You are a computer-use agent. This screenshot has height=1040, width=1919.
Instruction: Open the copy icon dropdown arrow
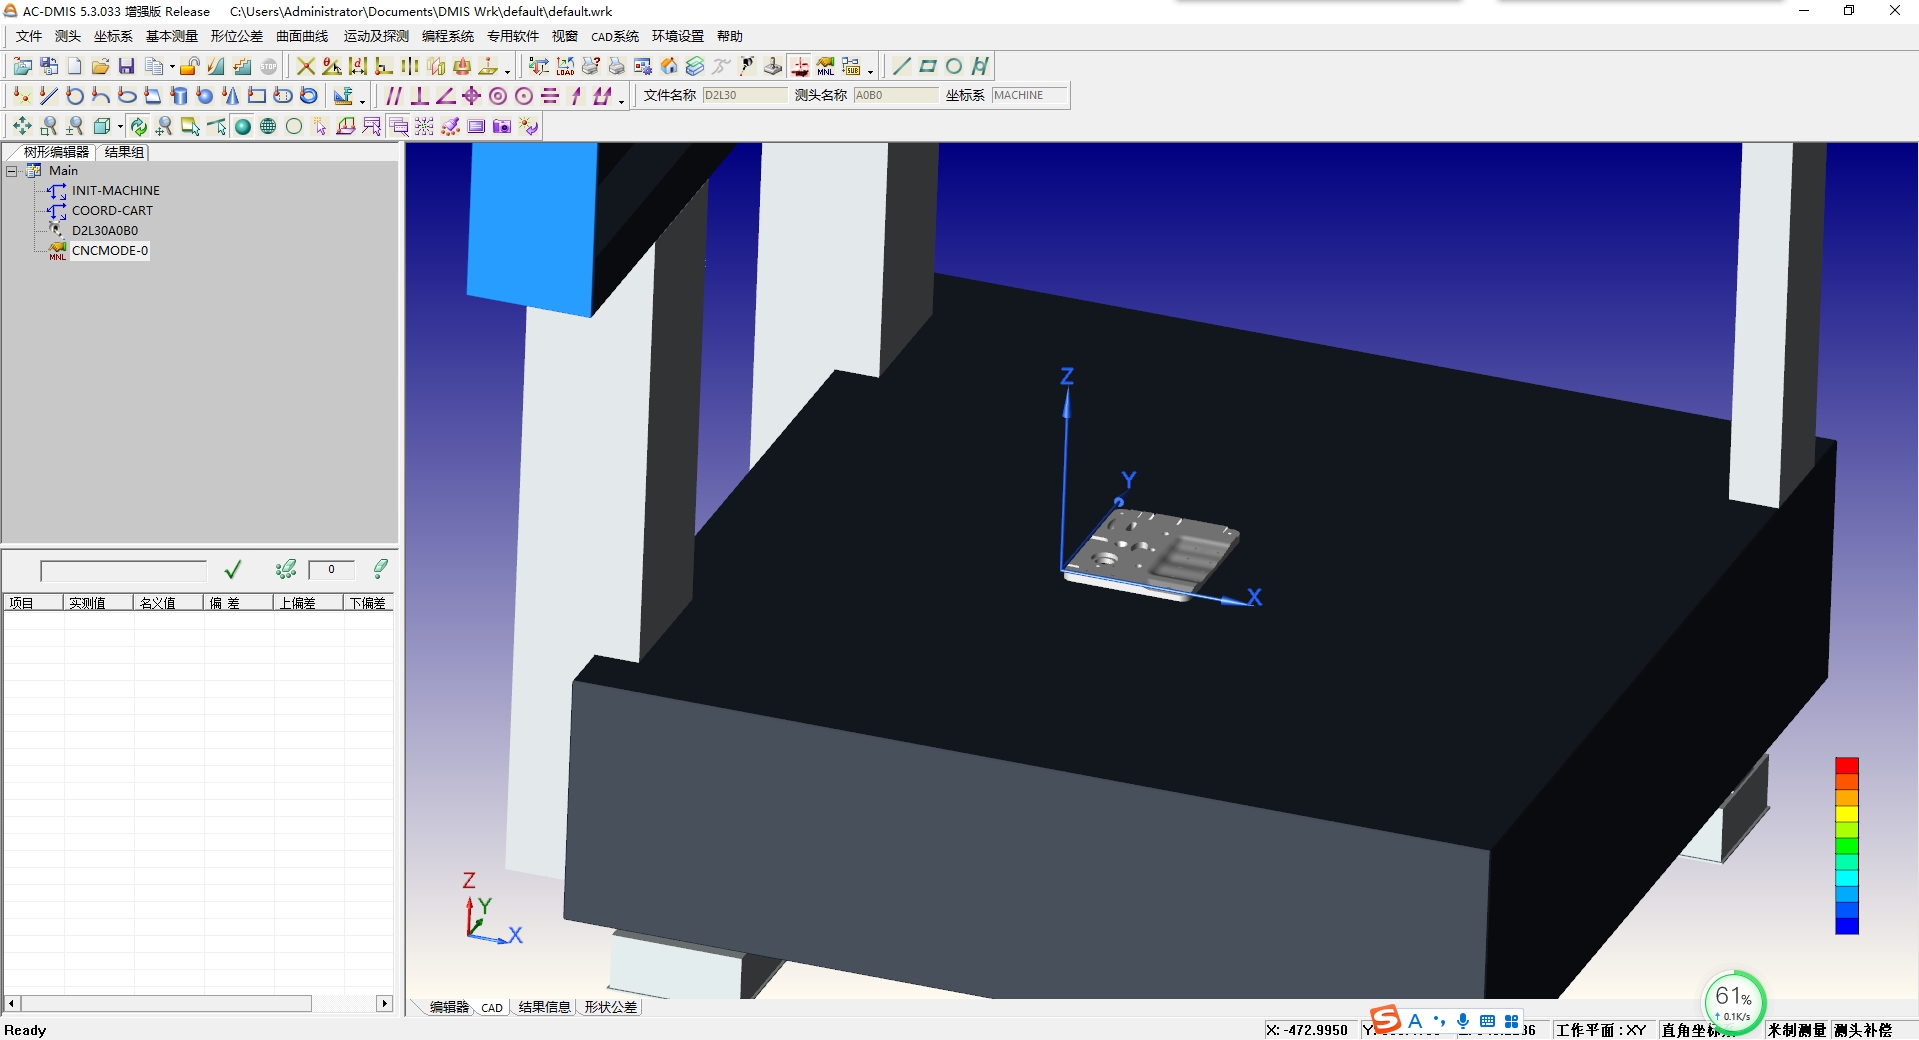tap(172, 67)
